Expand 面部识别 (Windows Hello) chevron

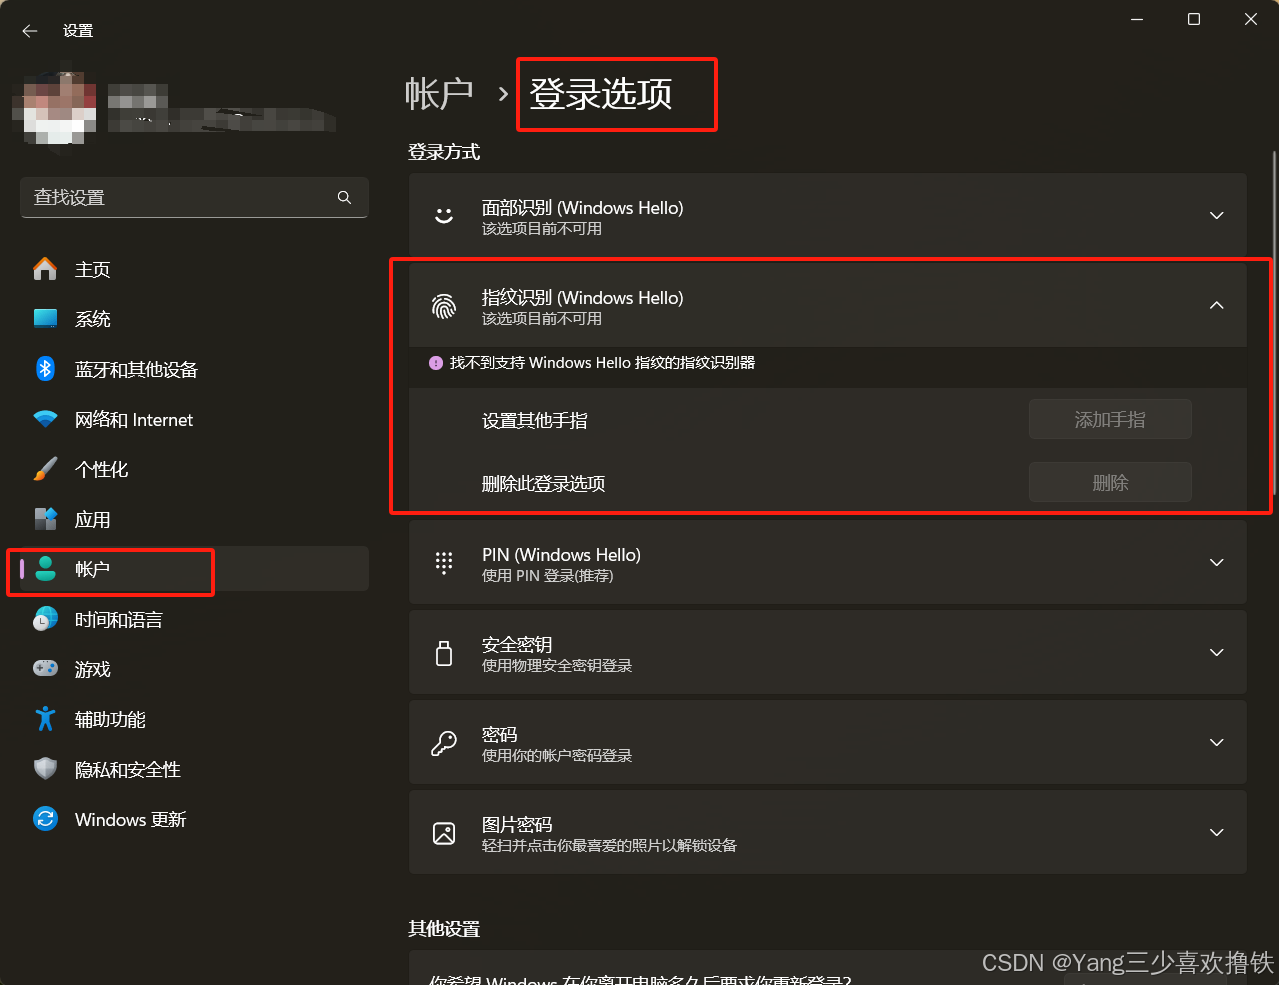(1217, 215)
